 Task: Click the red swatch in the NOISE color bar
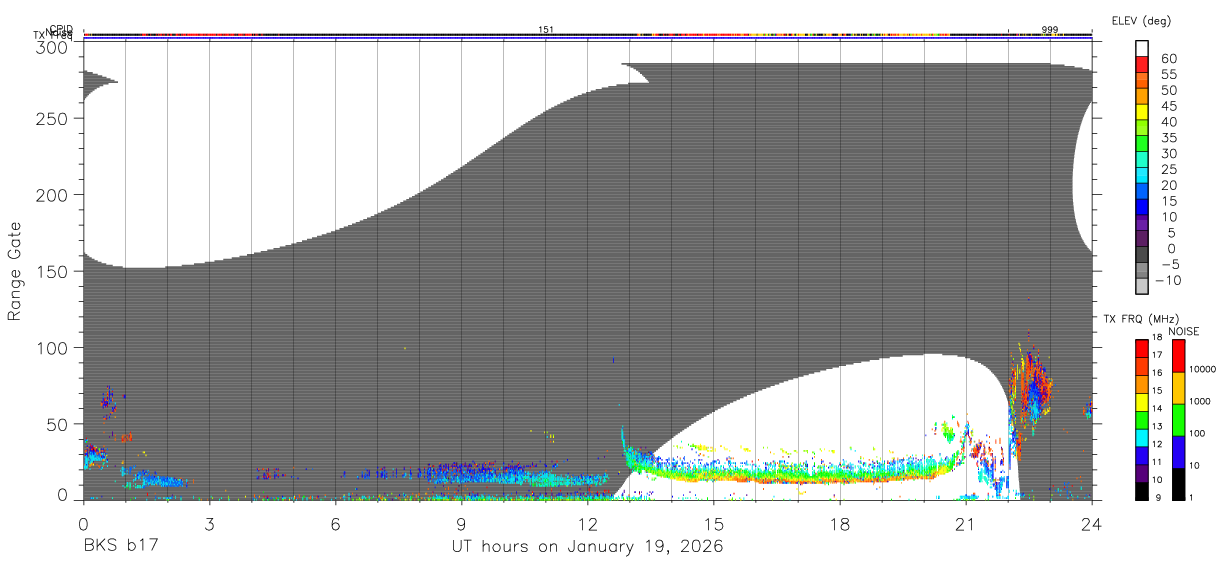pyautogui.click(x=1179, y=356)
